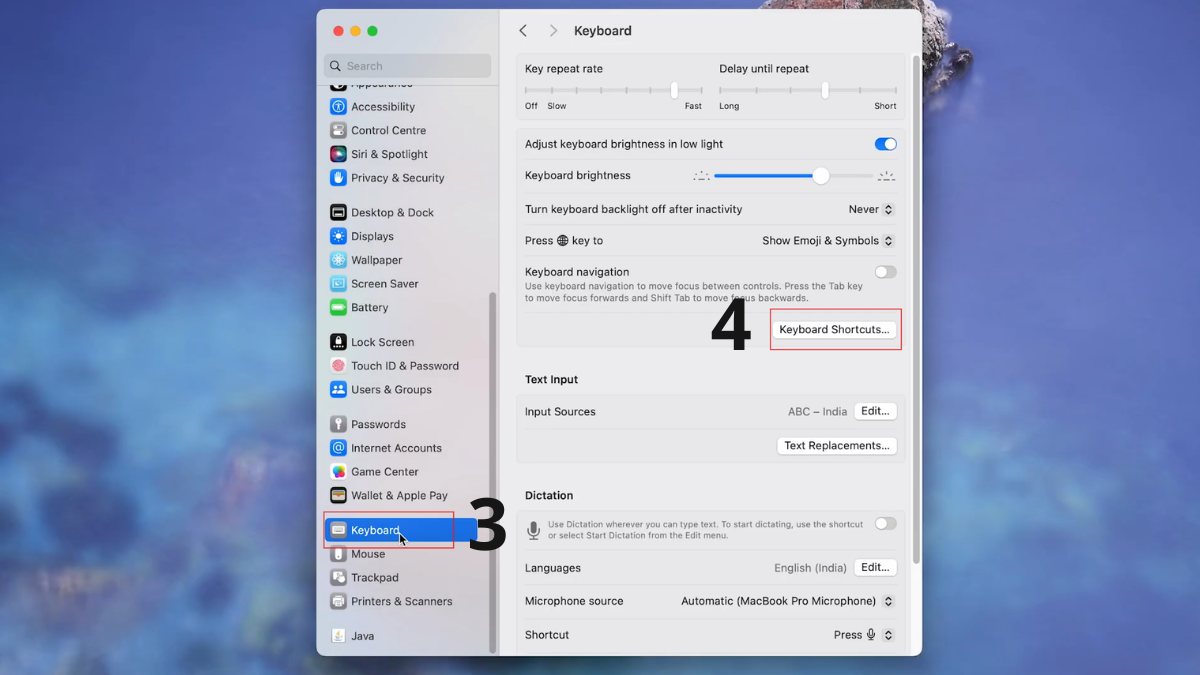This screenshot has height=675, width=1200.
Task: Select Lock Screen sidebar entry
Action: coord(382,342)
